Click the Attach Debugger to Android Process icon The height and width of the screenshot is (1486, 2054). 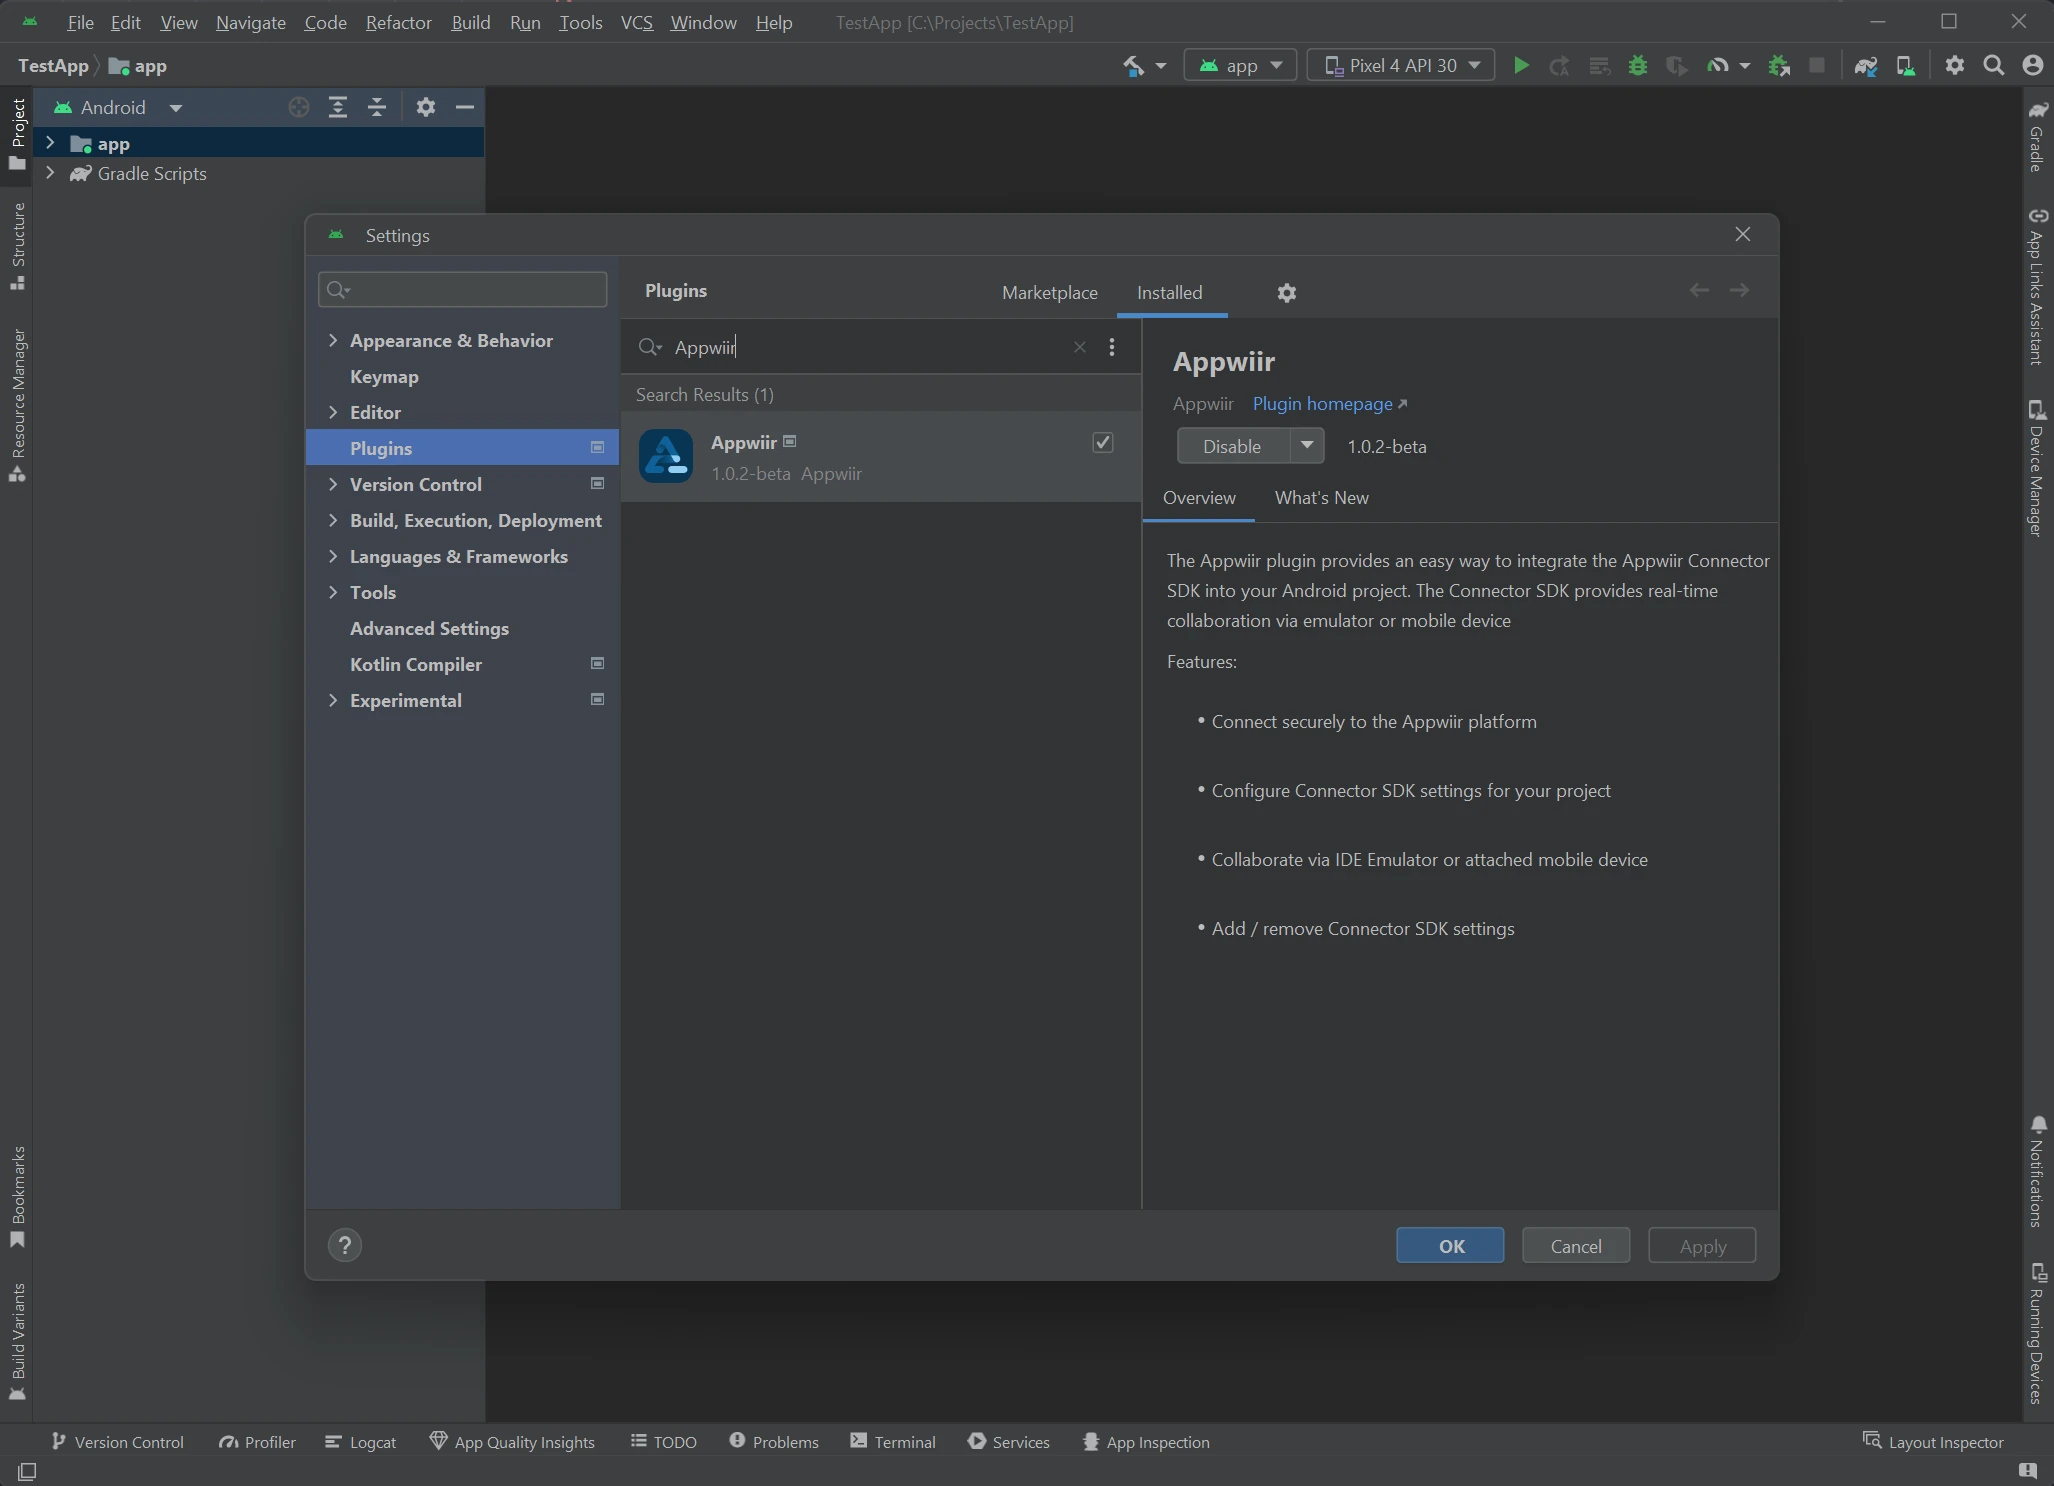(1779, 66)
